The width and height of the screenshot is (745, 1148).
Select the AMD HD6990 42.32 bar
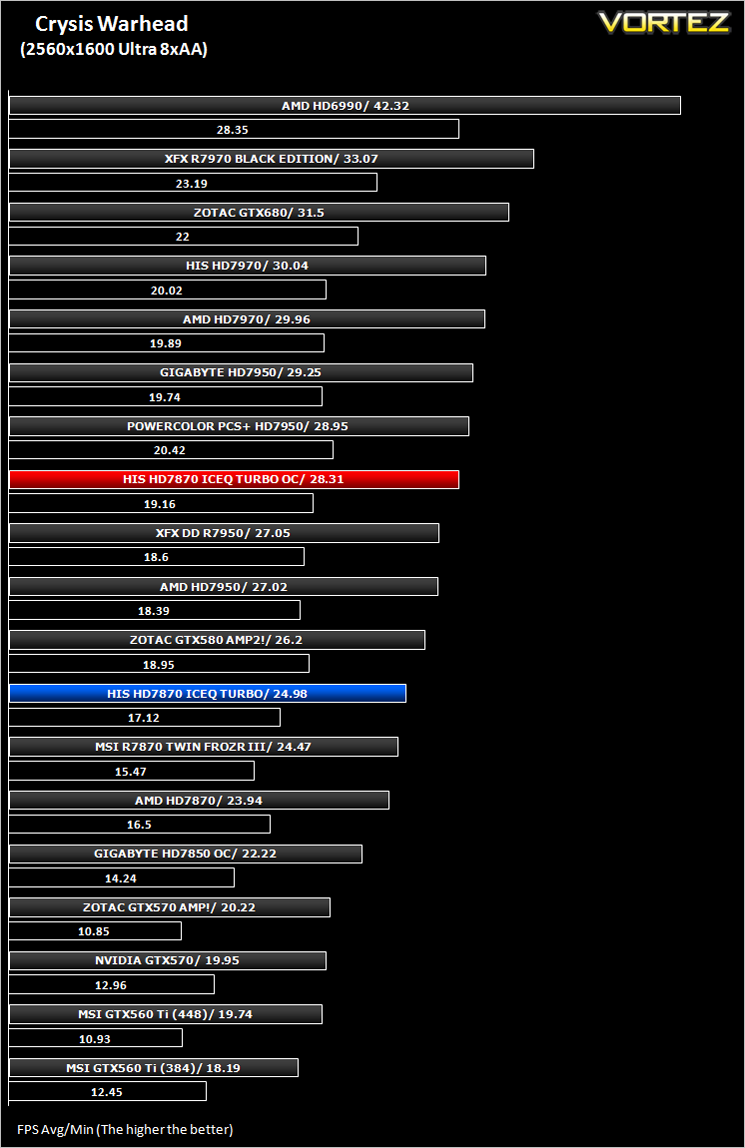coord(345,105)
